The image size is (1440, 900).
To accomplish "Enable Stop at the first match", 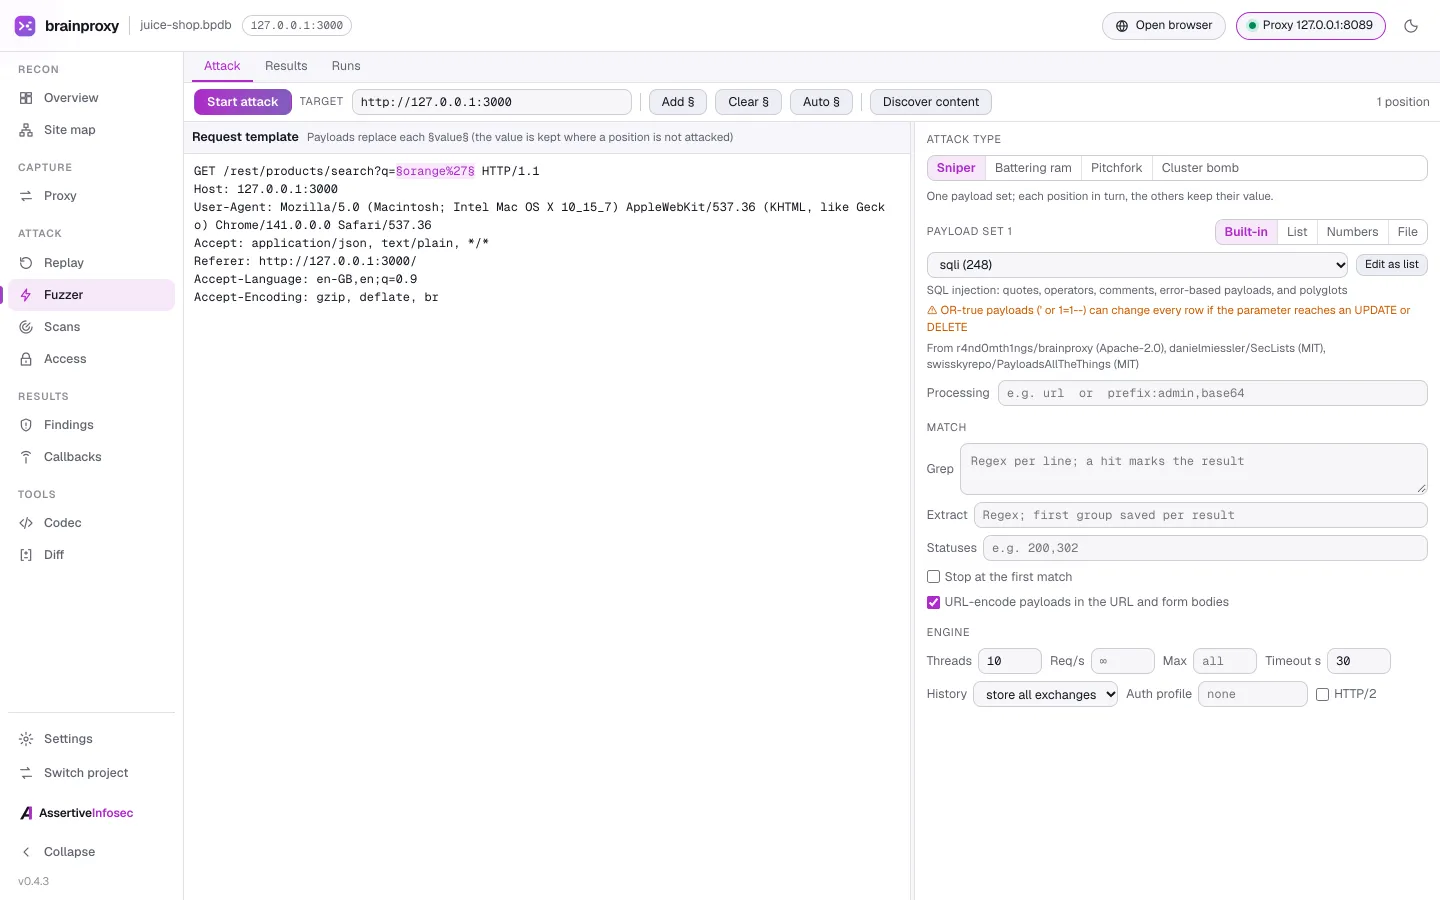I will pyautogui.click(x=933, y=577).
